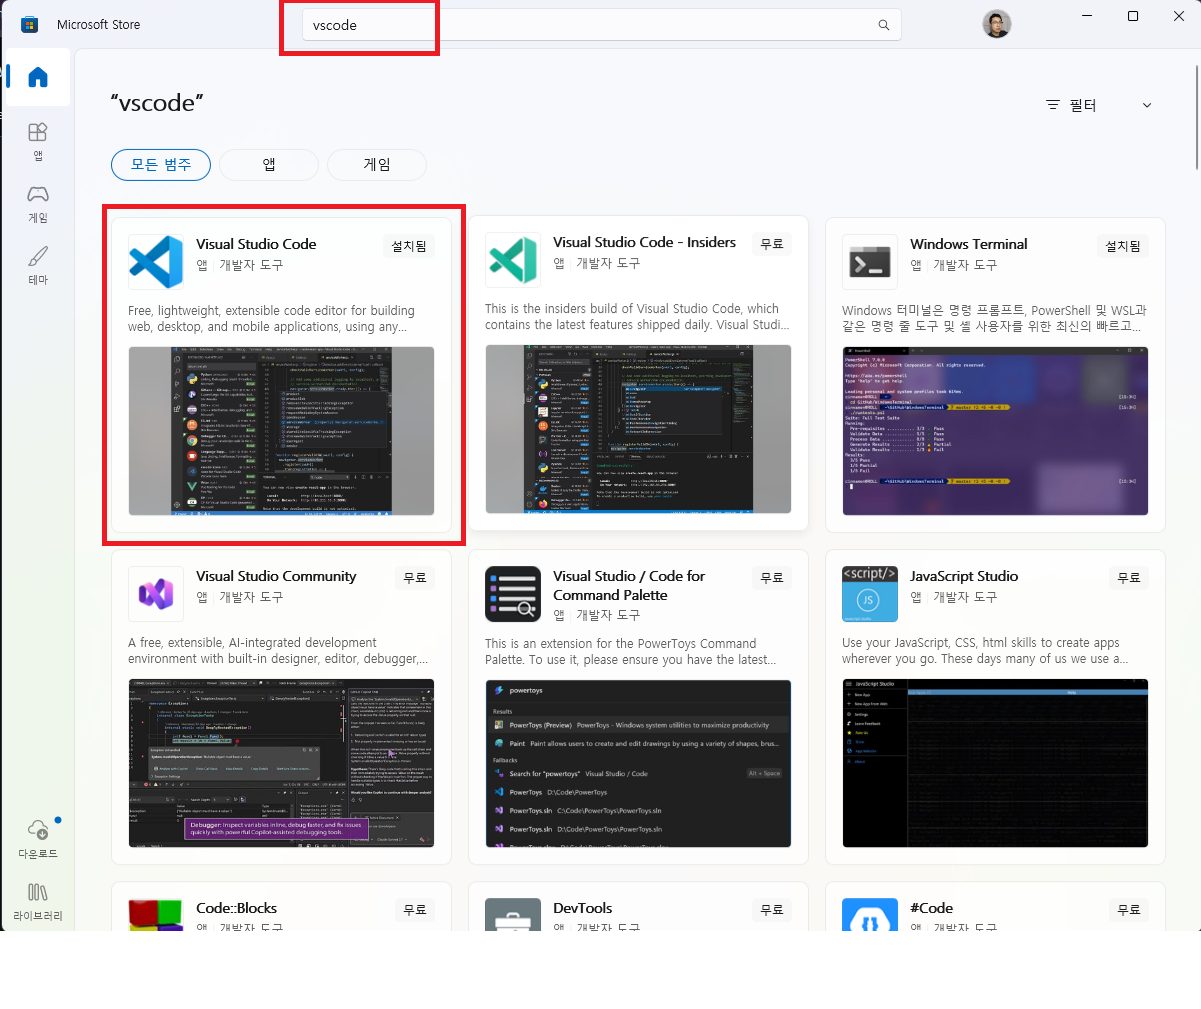Click the 무료 button on Visual Studio Community
This screenshot has width=1201, height=1009.
(415, 578)
